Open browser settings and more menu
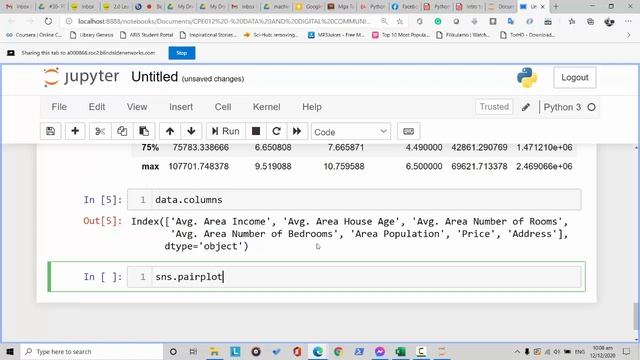Image resolution: width=640 pixels, height=360 pixels. tap(628, 21)
